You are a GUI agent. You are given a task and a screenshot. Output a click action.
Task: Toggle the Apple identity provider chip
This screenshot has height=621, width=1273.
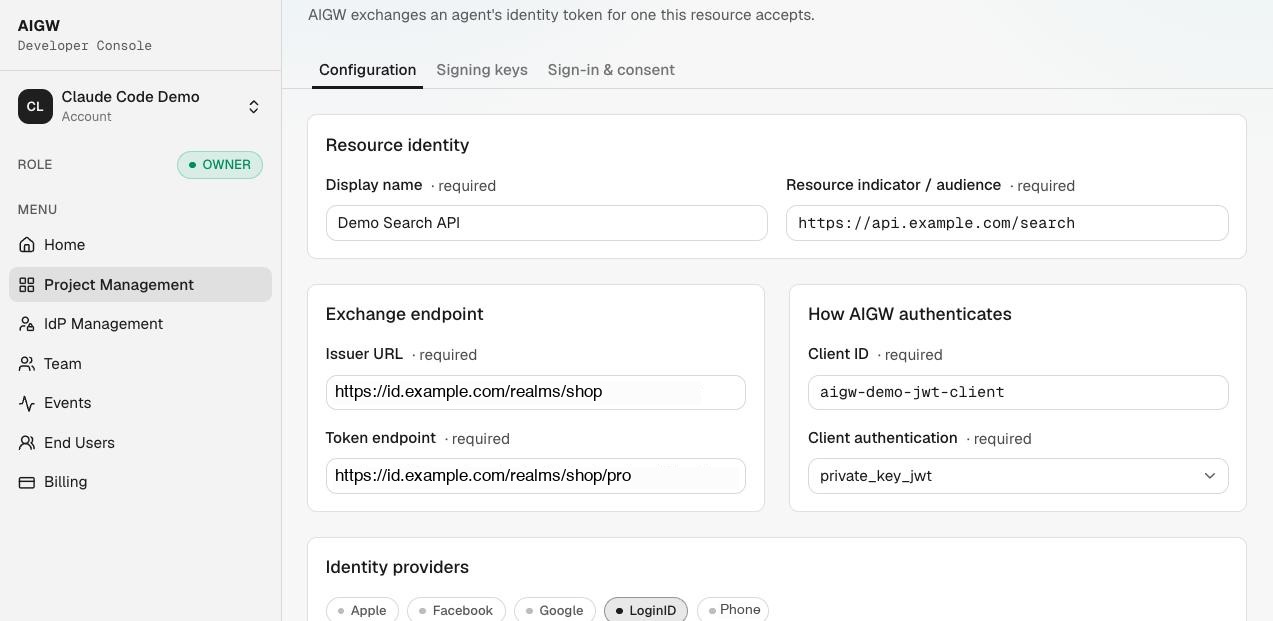pos(362,610)
